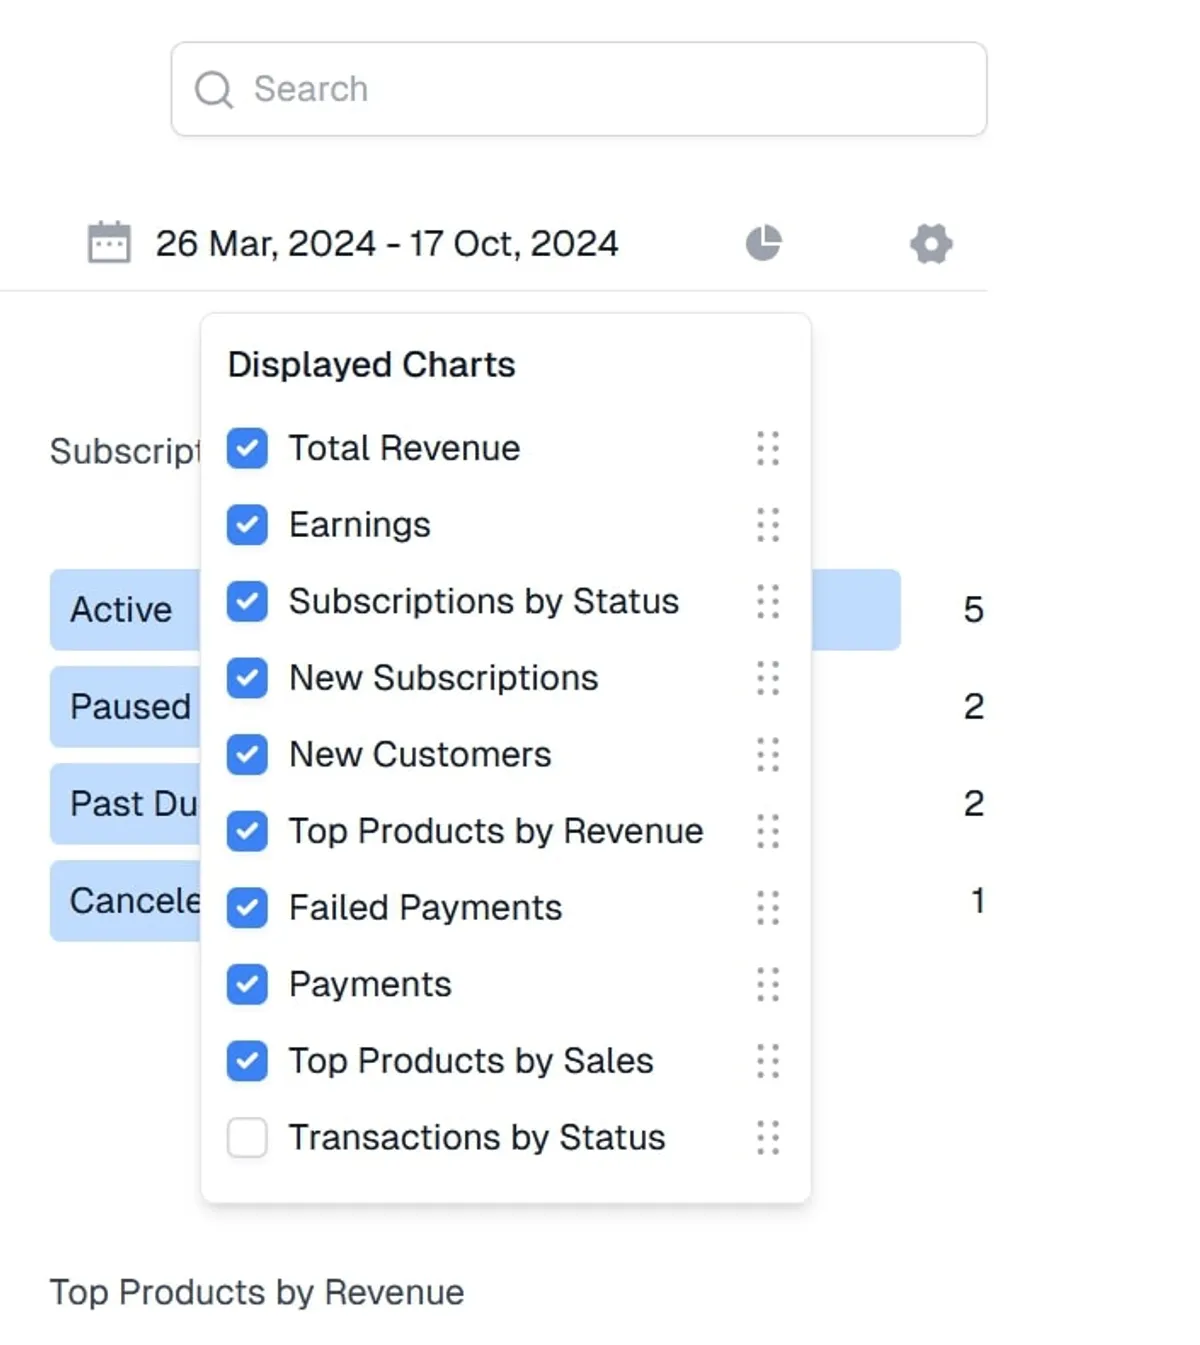Grab the drag handle for Top Products by Revenue

pos(768,831)
